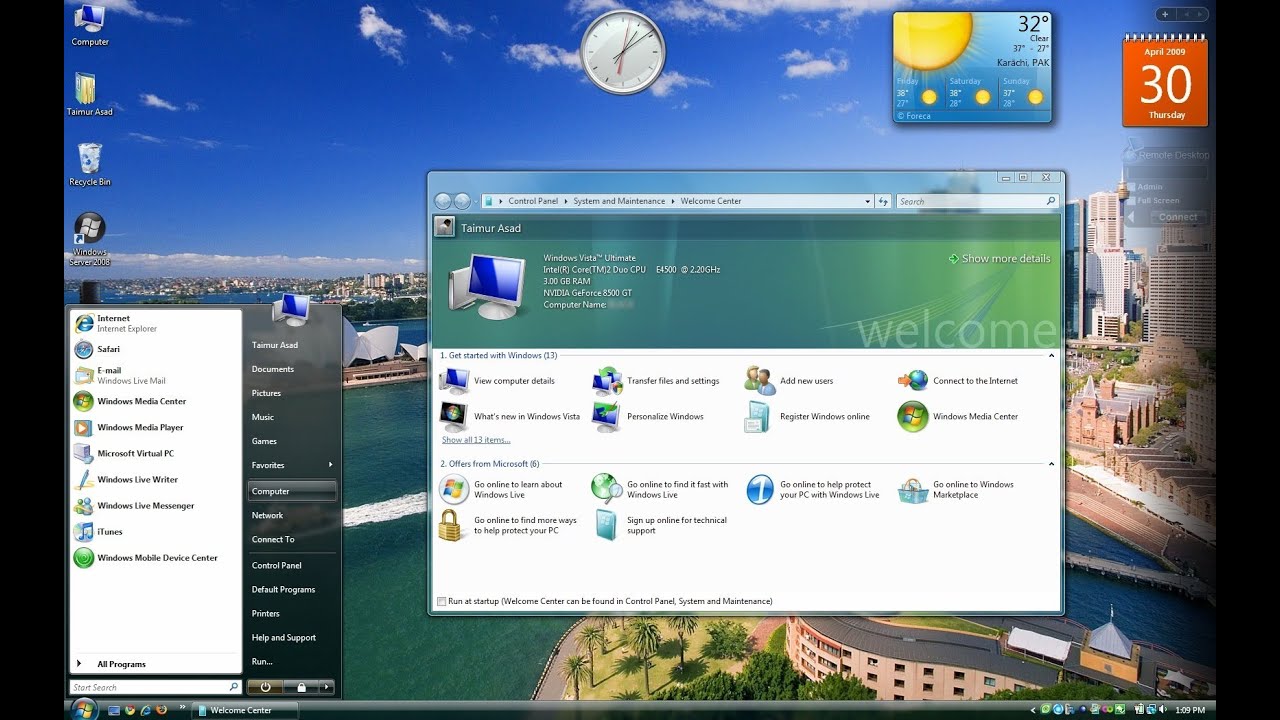The image size is (1280, 720).
Task: Launch Windows Live Writer
Action: 155,479
